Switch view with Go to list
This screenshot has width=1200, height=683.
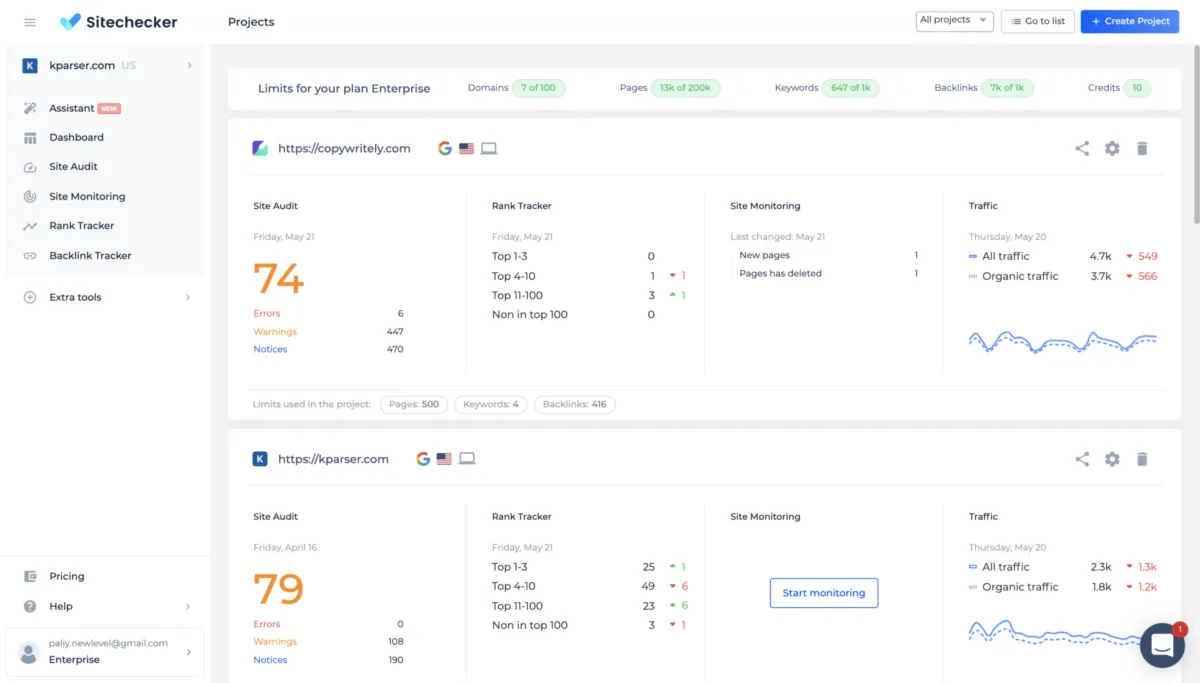click(1038, 21)
